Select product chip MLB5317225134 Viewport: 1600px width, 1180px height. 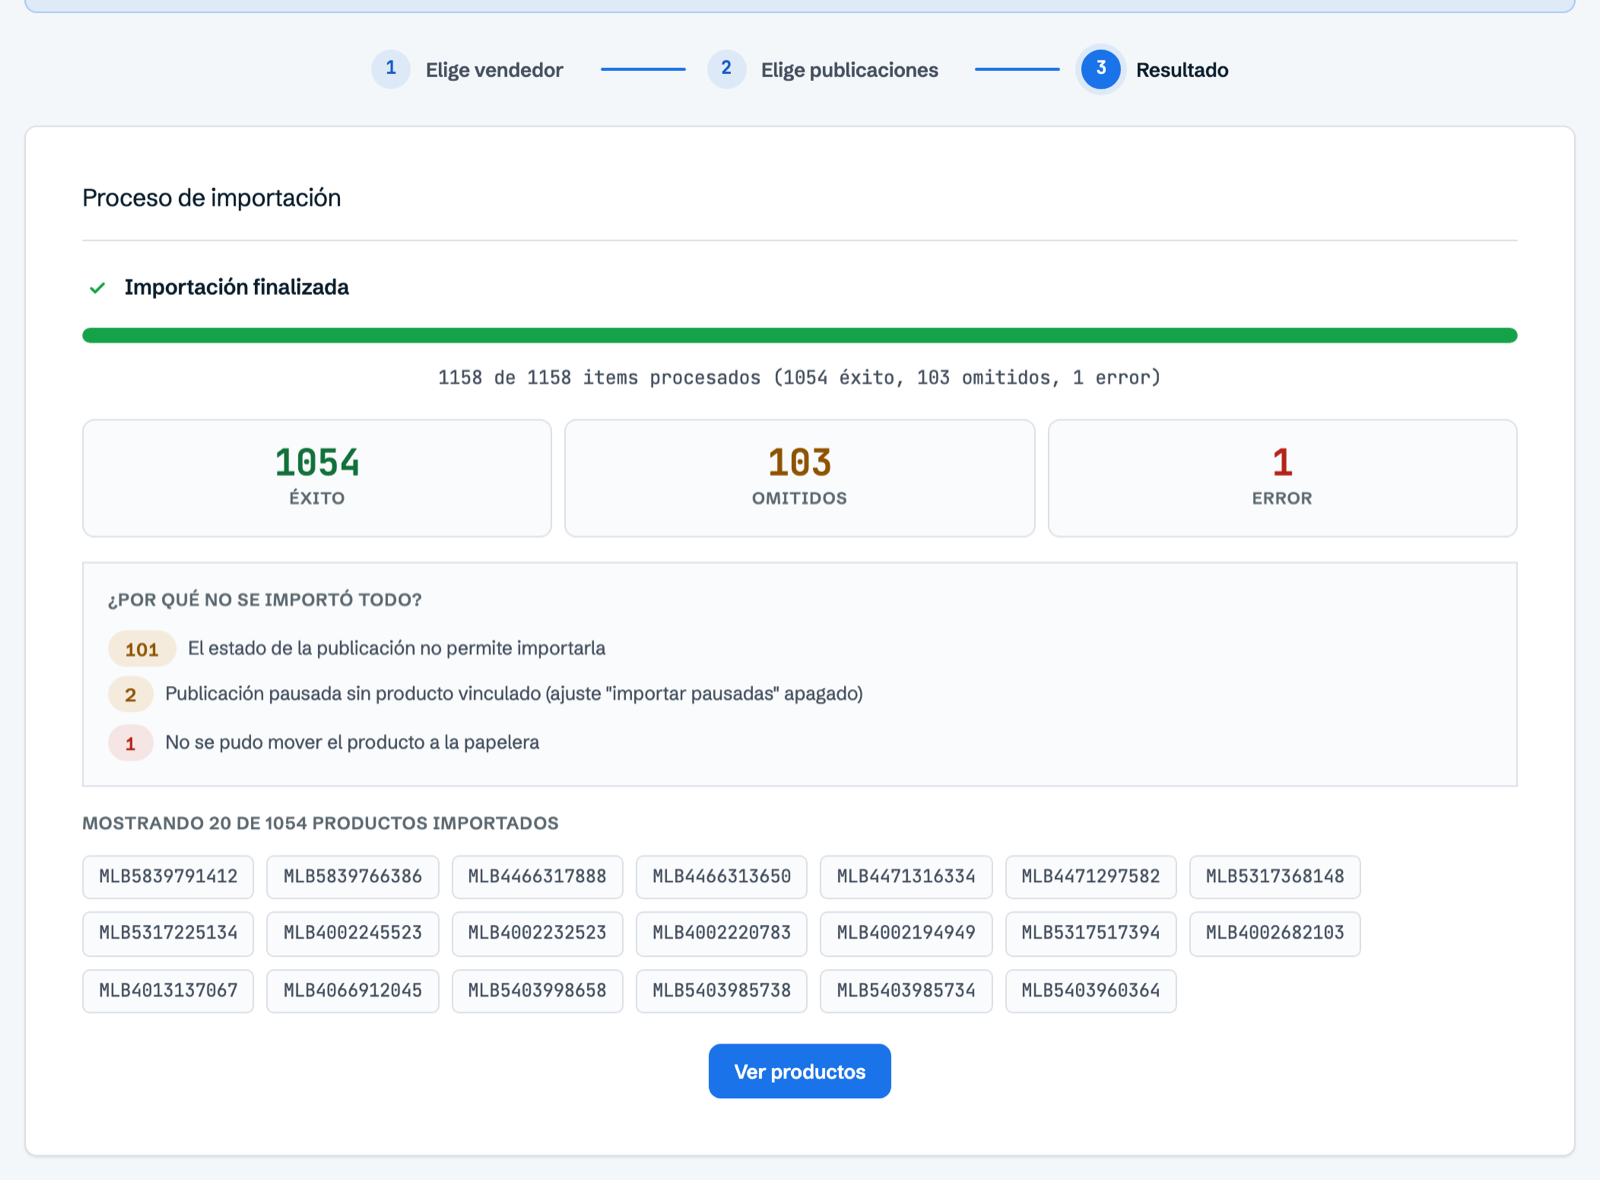tap(168, 933)
